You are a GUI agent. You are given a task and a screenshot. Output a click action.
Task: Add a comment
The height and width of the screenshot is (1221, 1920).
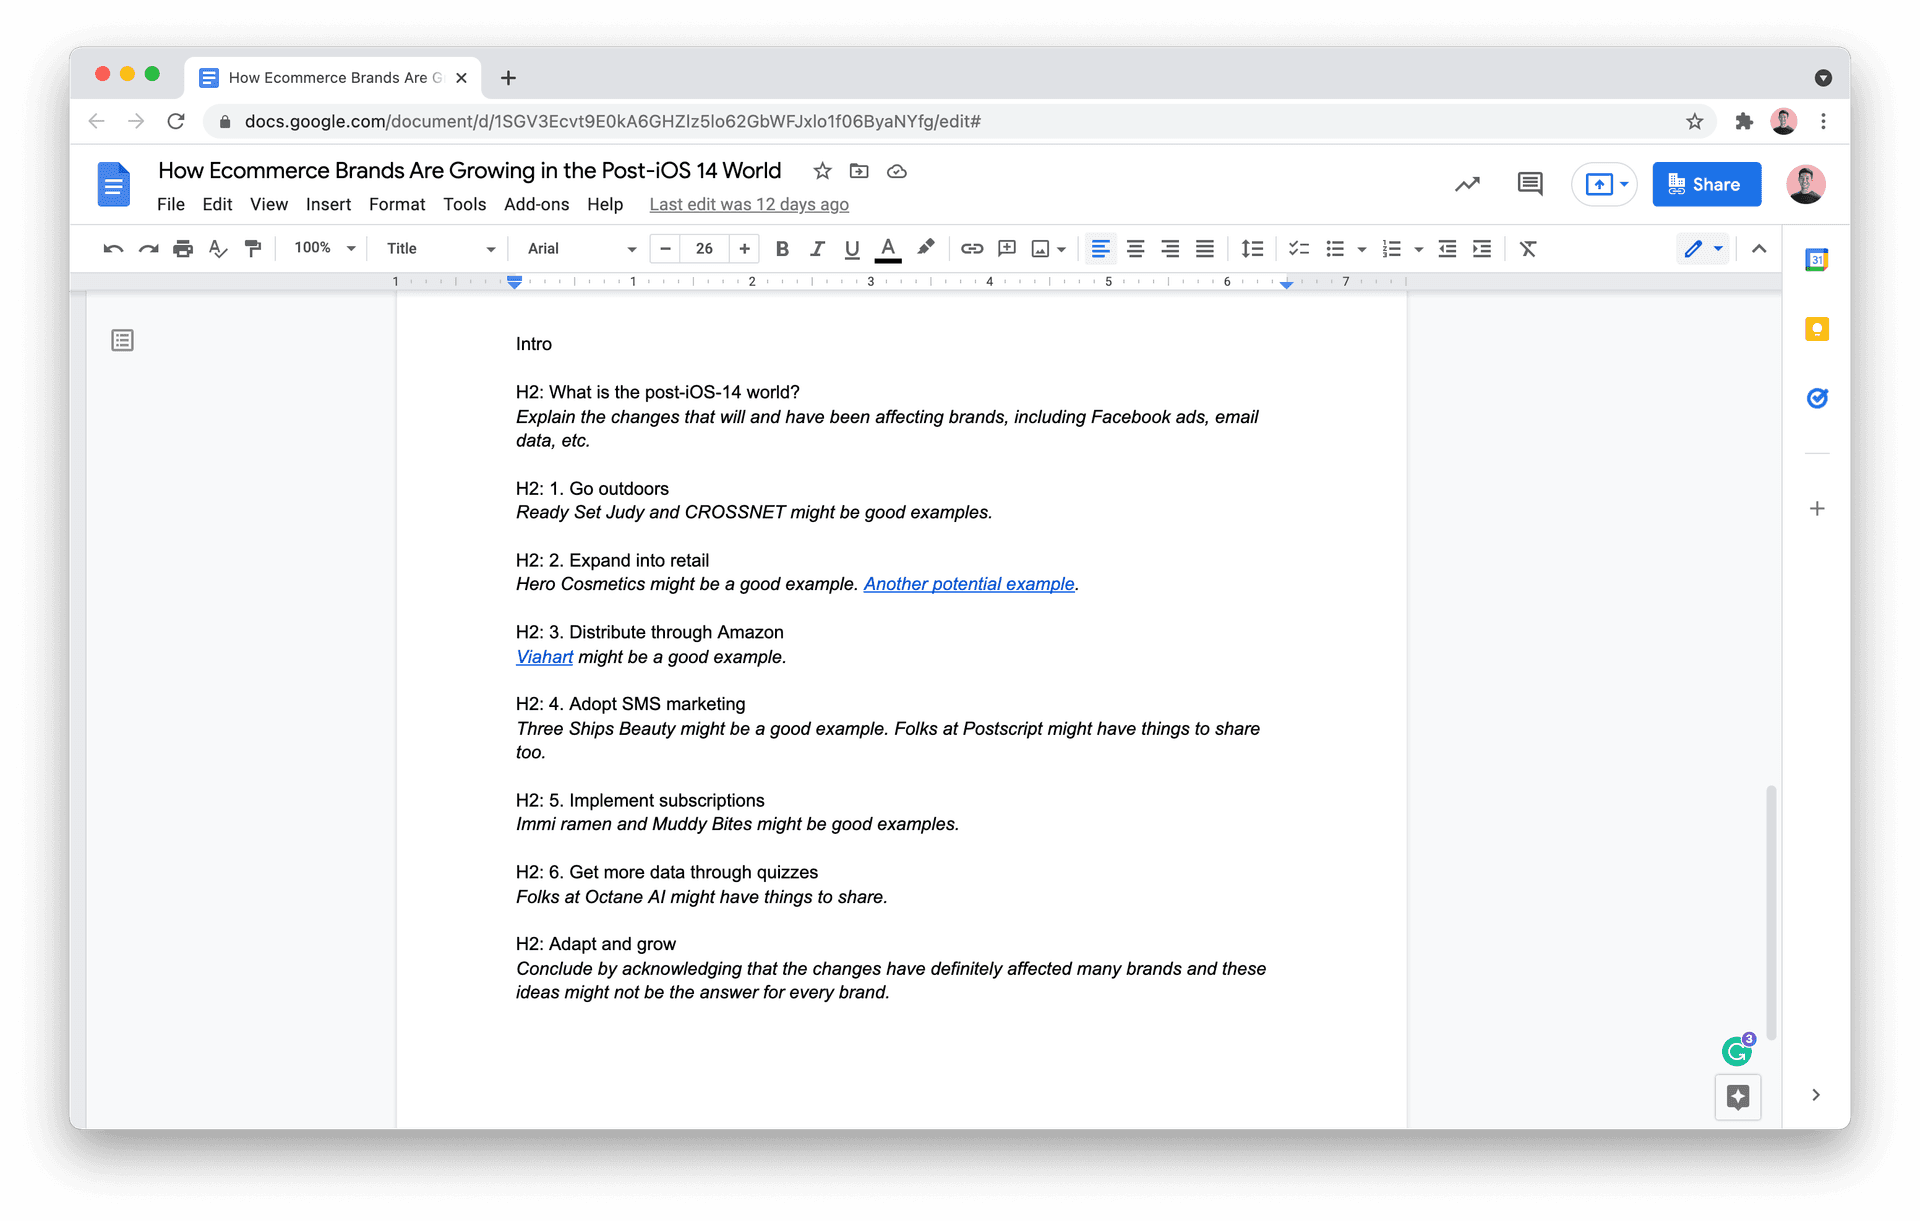click(1007, 249)
